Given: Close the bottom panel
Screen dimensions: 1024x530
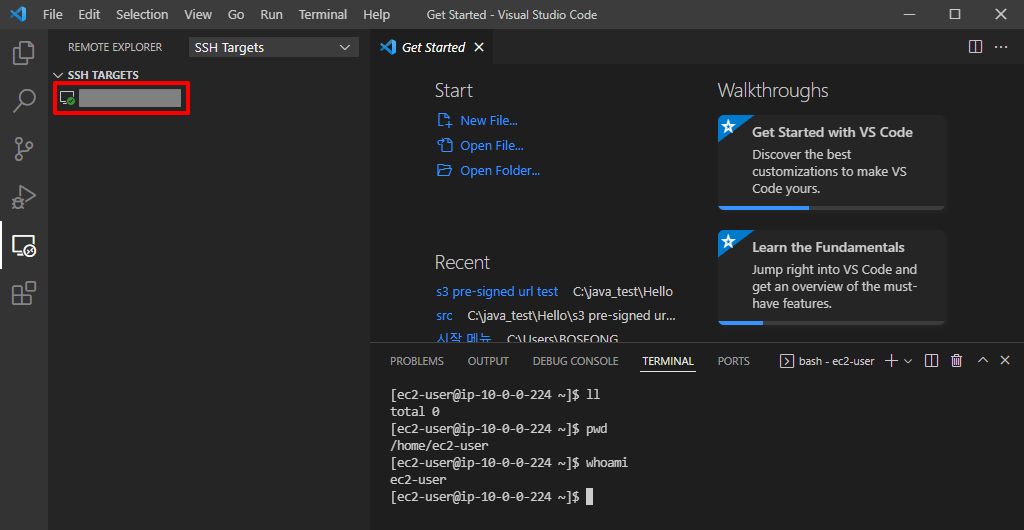Looking at the screenshot, I should pyautogui.click(x=1005, y=360).
